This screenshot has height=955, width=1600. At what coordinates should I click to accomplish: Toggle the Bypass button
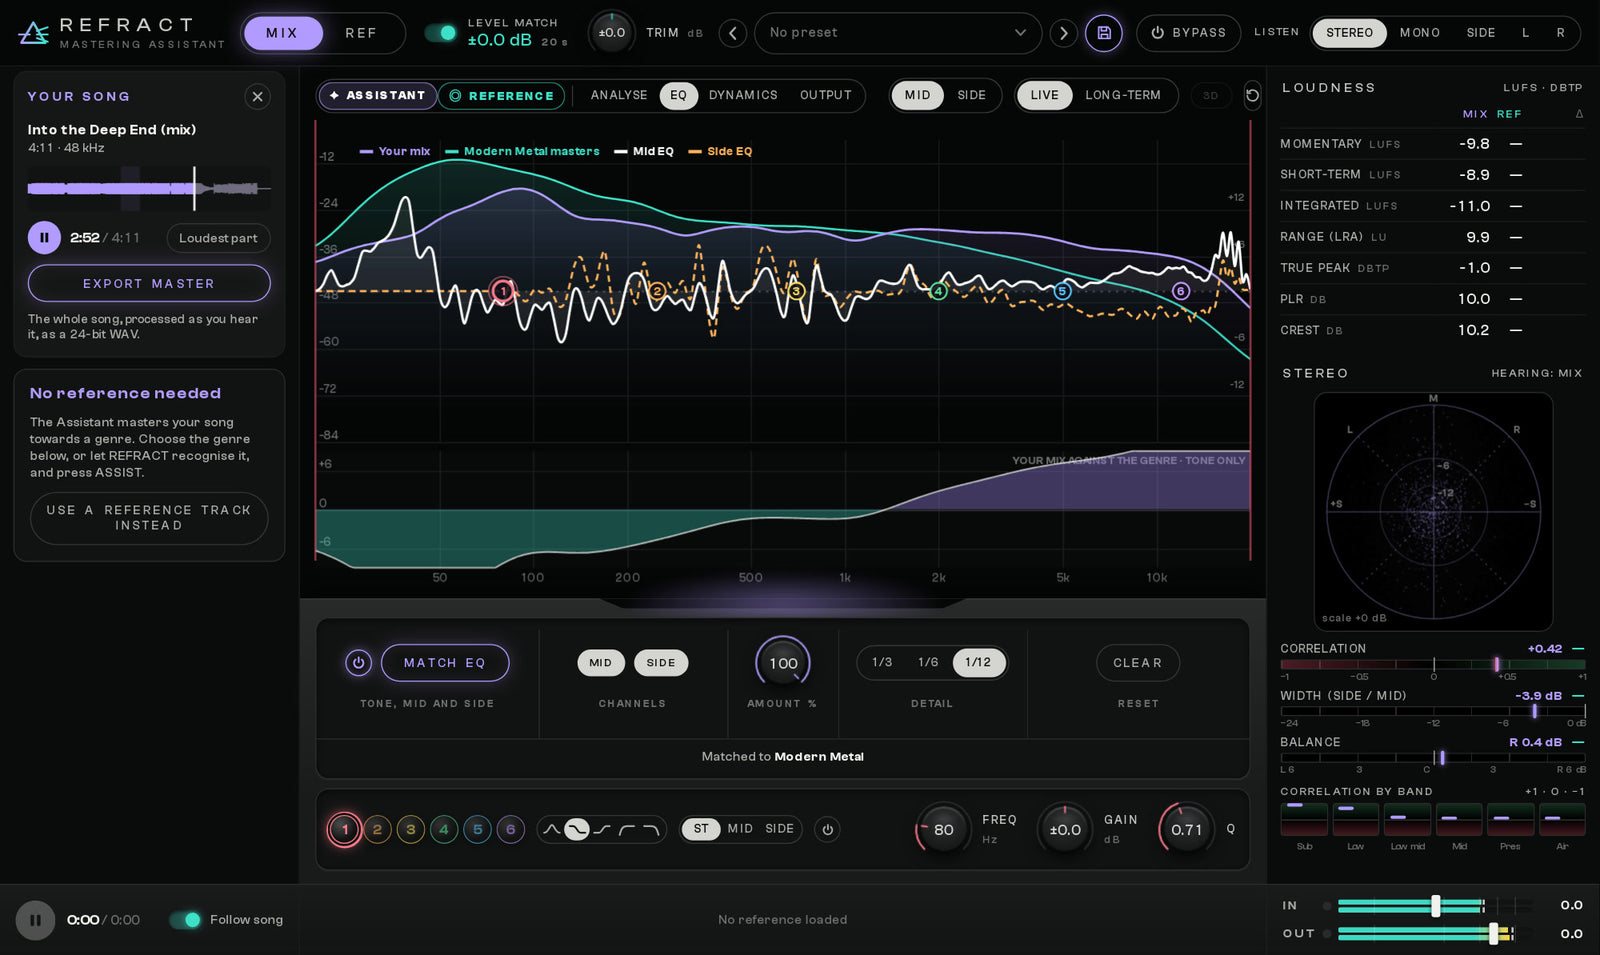[1188, 33]
